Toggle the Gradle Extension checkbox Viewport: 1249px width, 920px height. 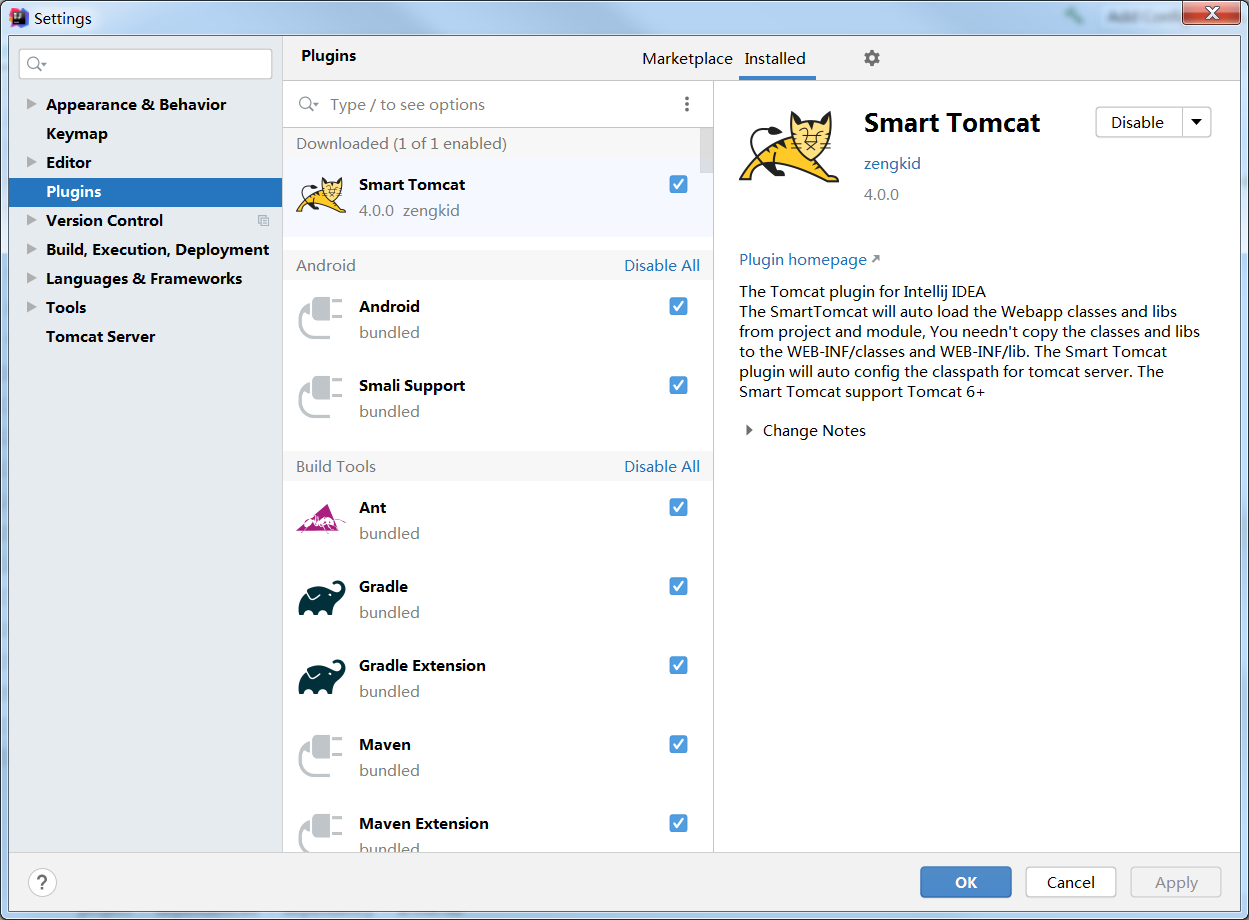(x=678, y=665)
